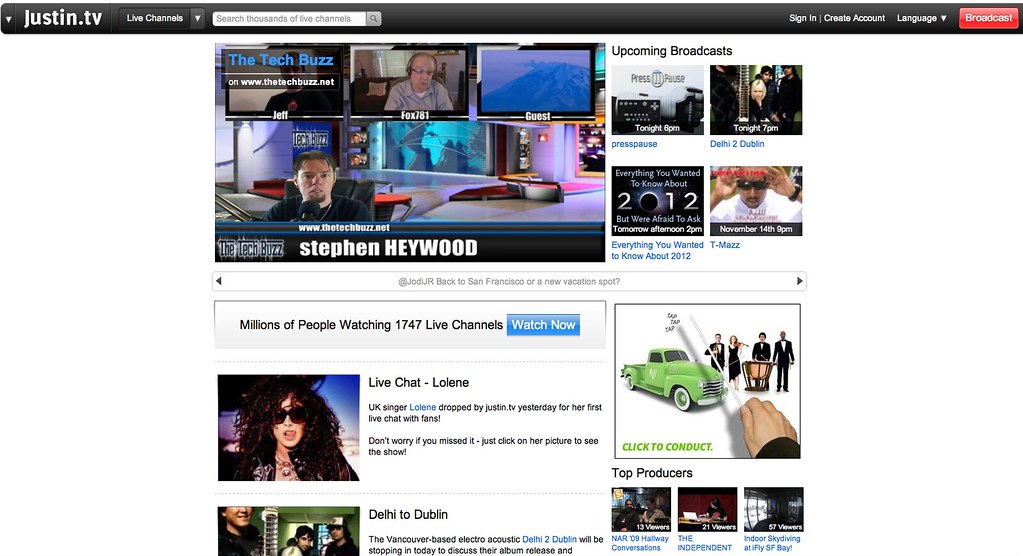1023x556 pixels.
Task: Focus the search live channels field
Action: tap(290, 19)
